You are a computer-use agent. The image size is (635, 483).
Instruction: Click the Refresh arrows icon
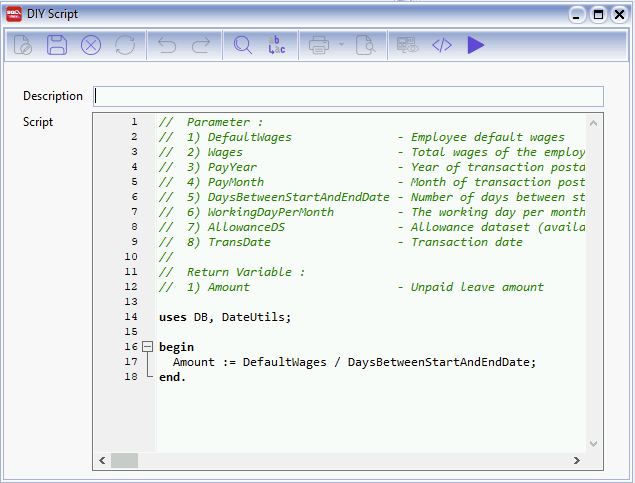click(125, 45)
